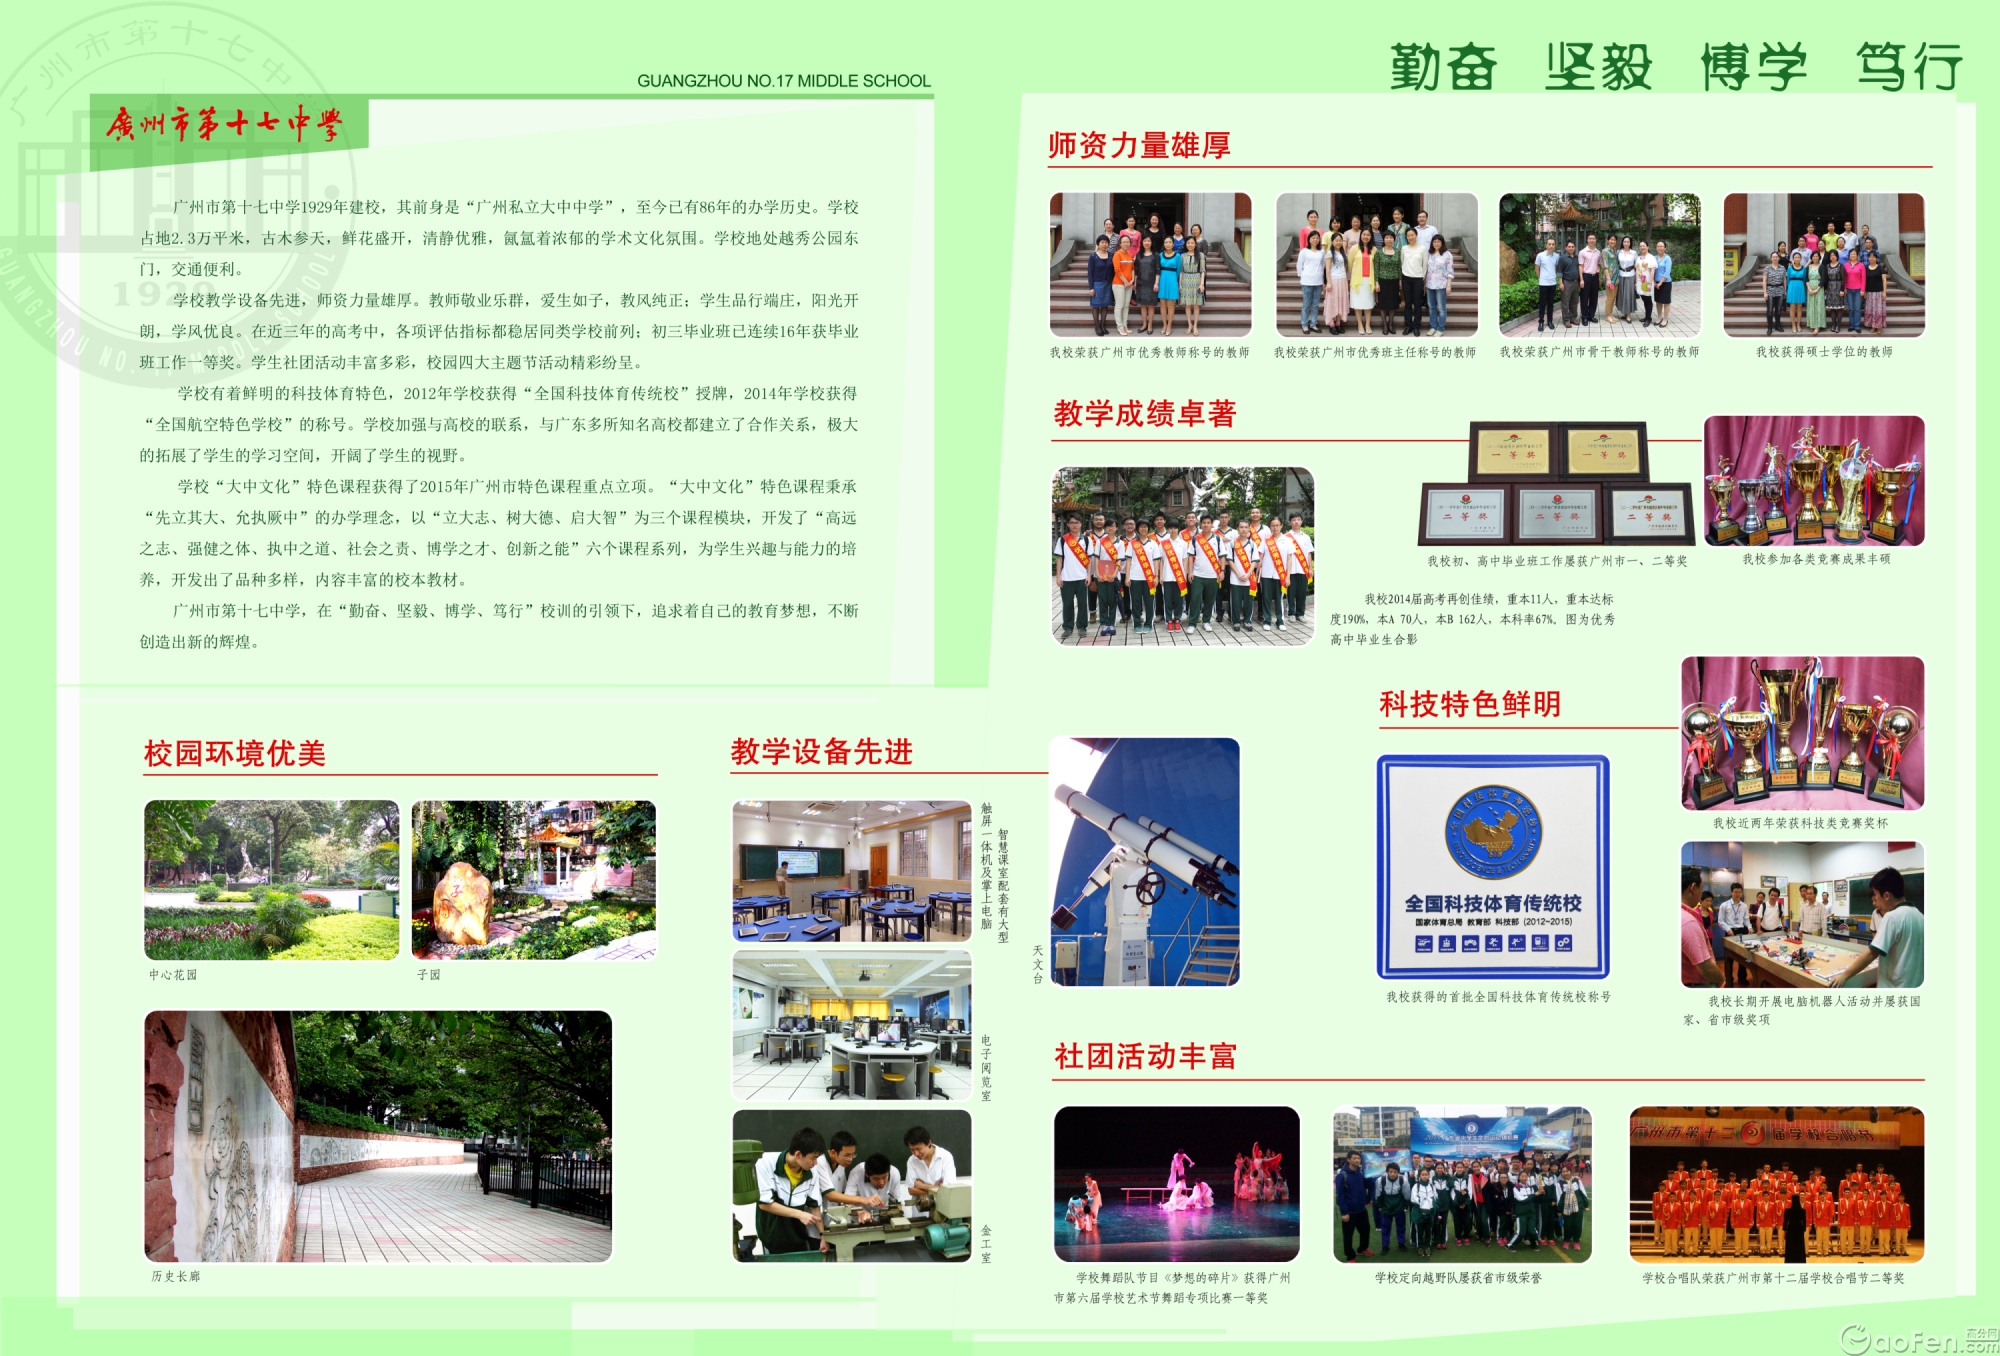Select the 科技特色鲜明 heading
The image size is (2000, 1356).
[x=1469, y=704]
